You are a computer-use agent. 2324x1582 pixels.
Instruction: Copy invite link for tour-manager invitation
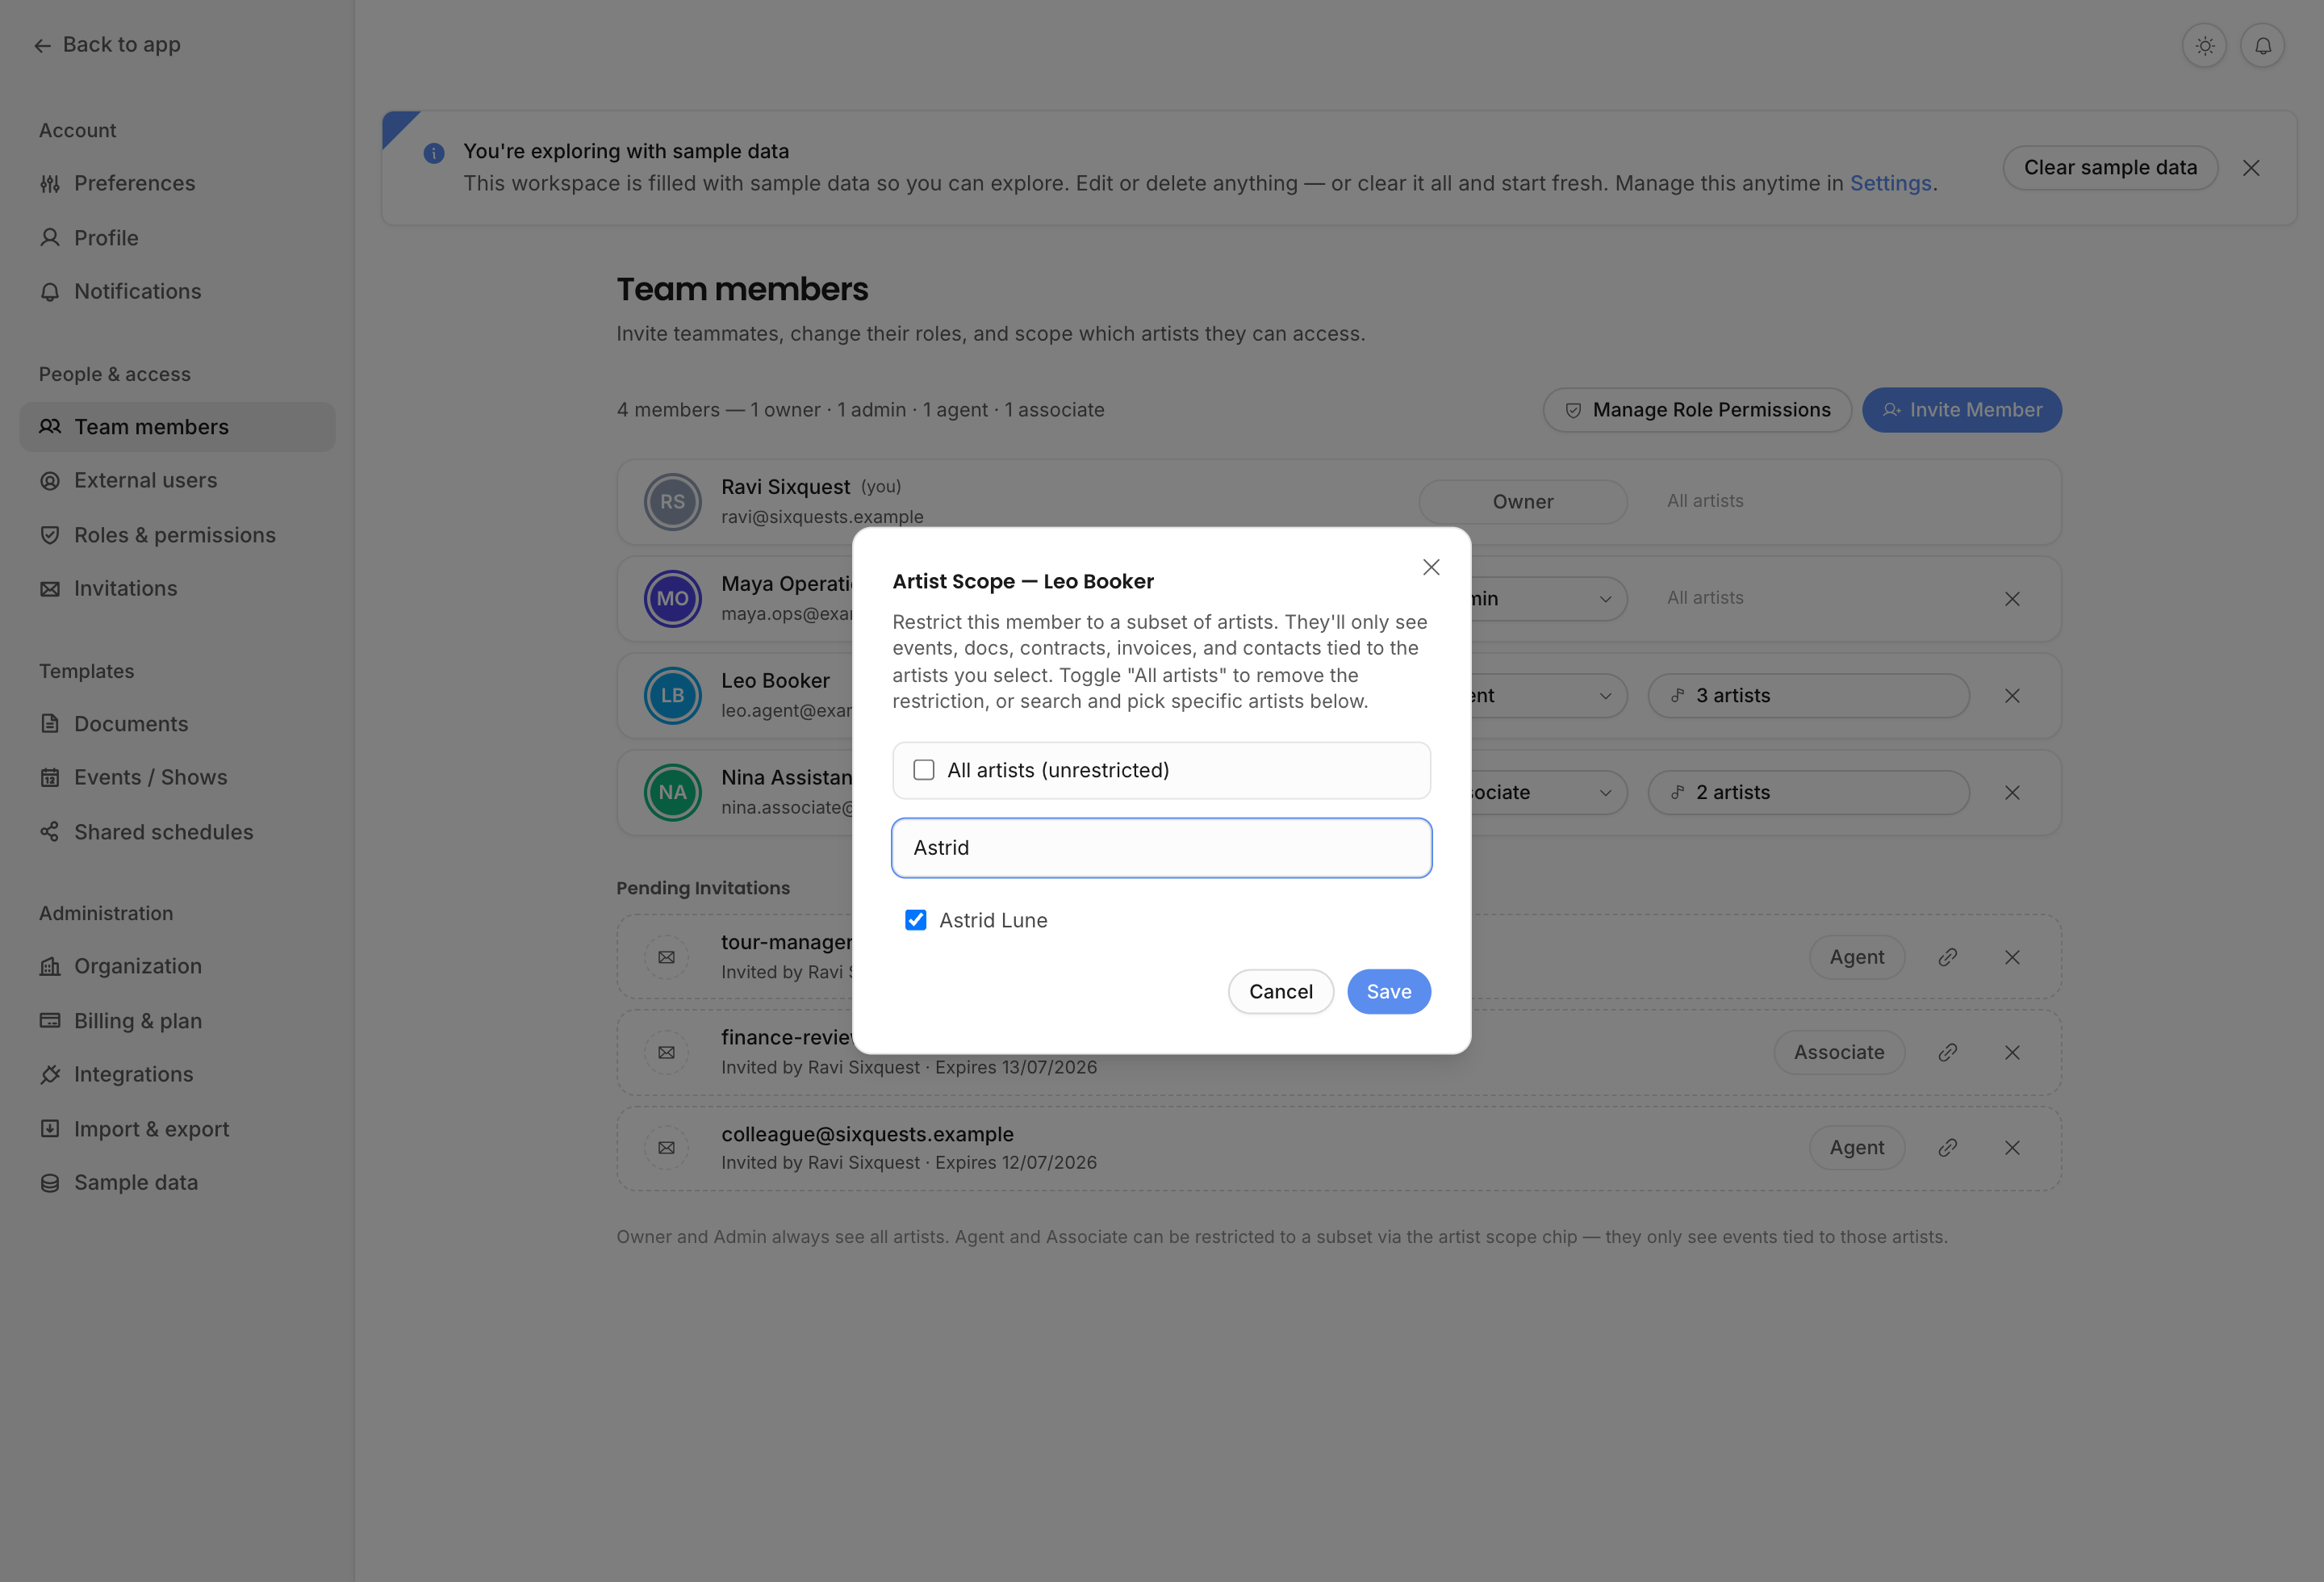point(1947,957)
